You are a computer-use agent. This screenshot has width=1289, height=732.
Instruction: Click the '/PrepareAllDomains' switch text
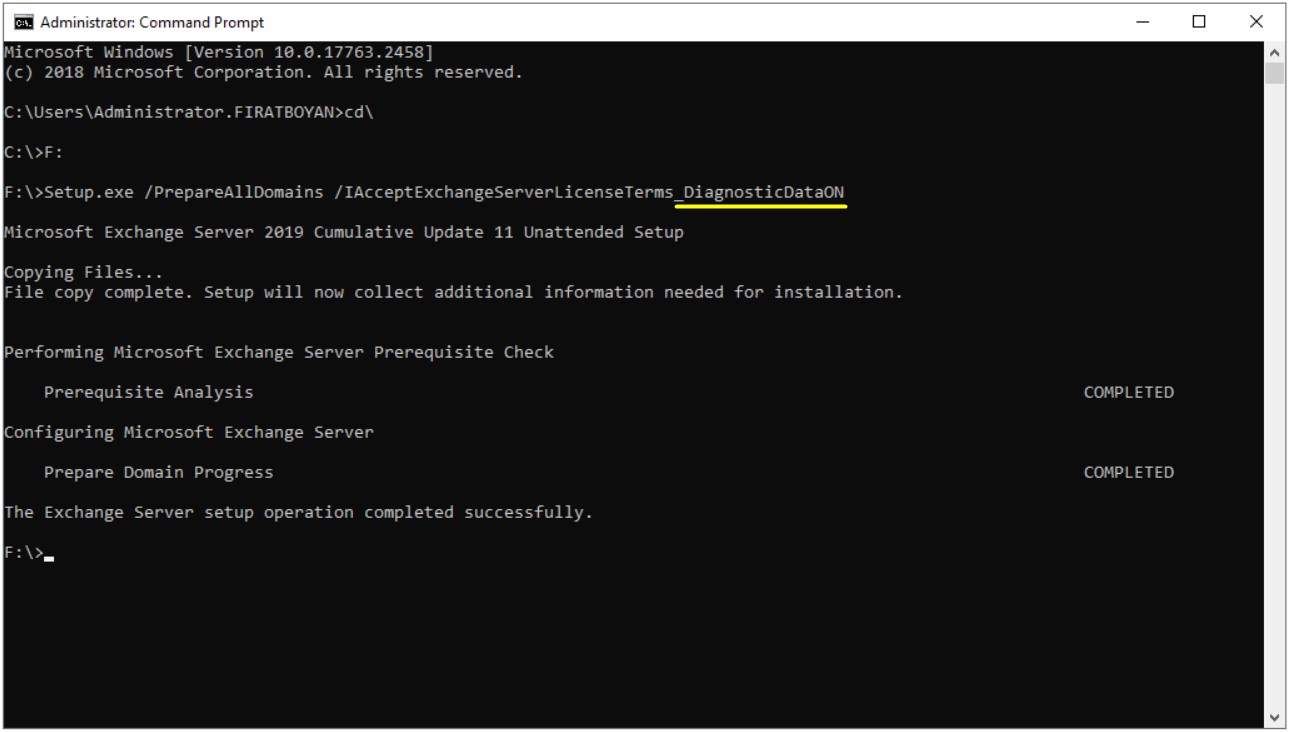[x=233, y=192]
